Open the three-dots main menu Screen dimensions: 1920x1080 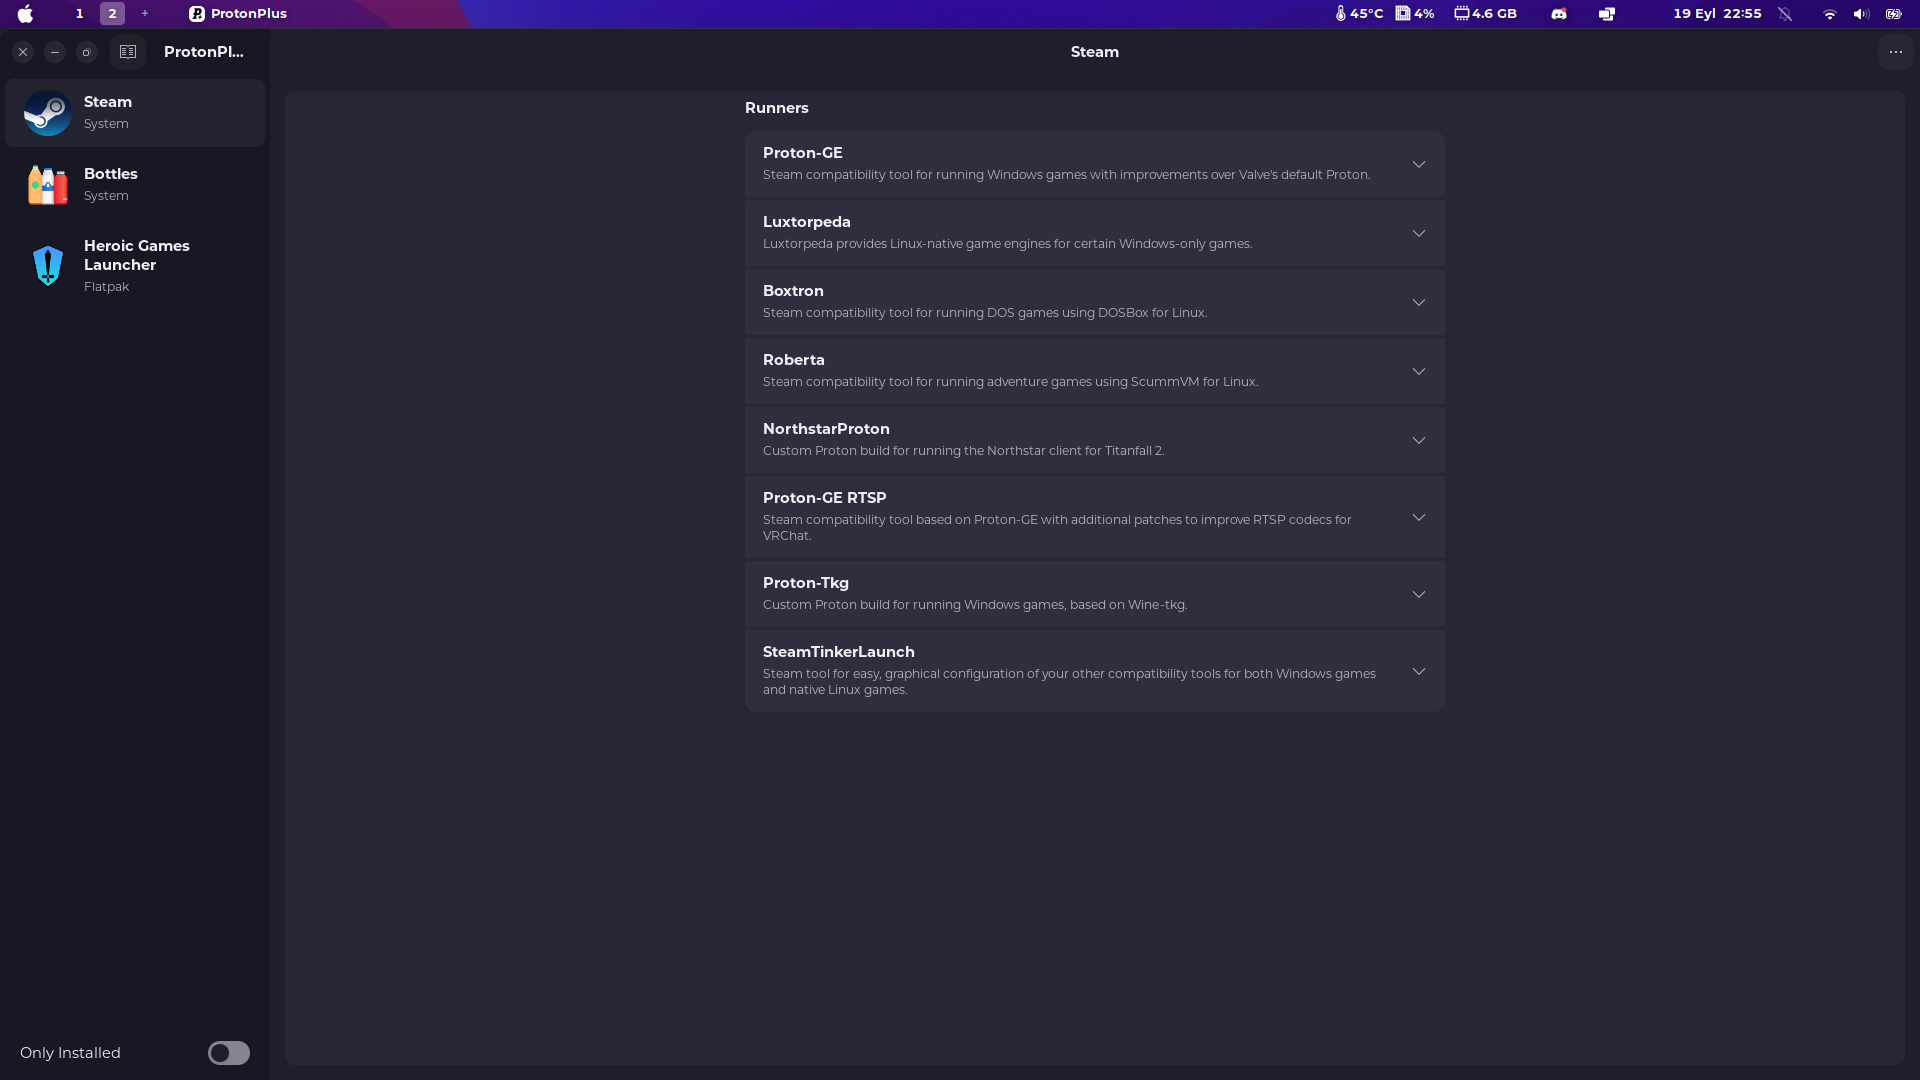[1895, 52]
